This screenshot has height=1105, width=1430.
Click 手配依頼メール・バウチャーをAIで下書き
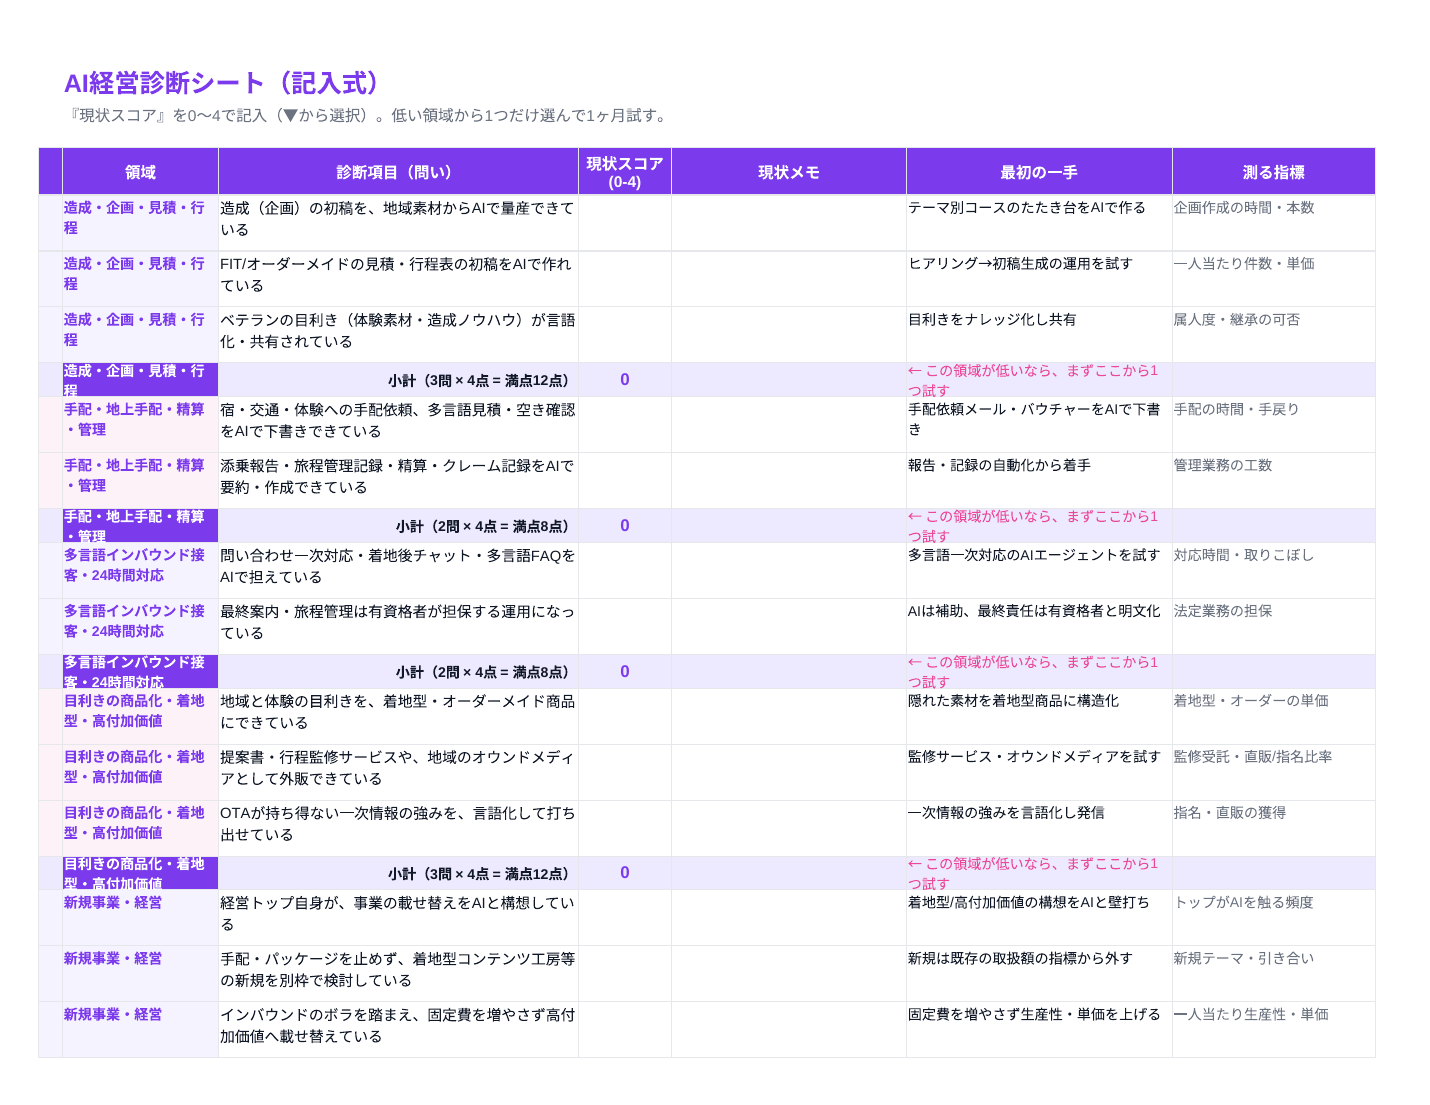tap(1034, 419)
